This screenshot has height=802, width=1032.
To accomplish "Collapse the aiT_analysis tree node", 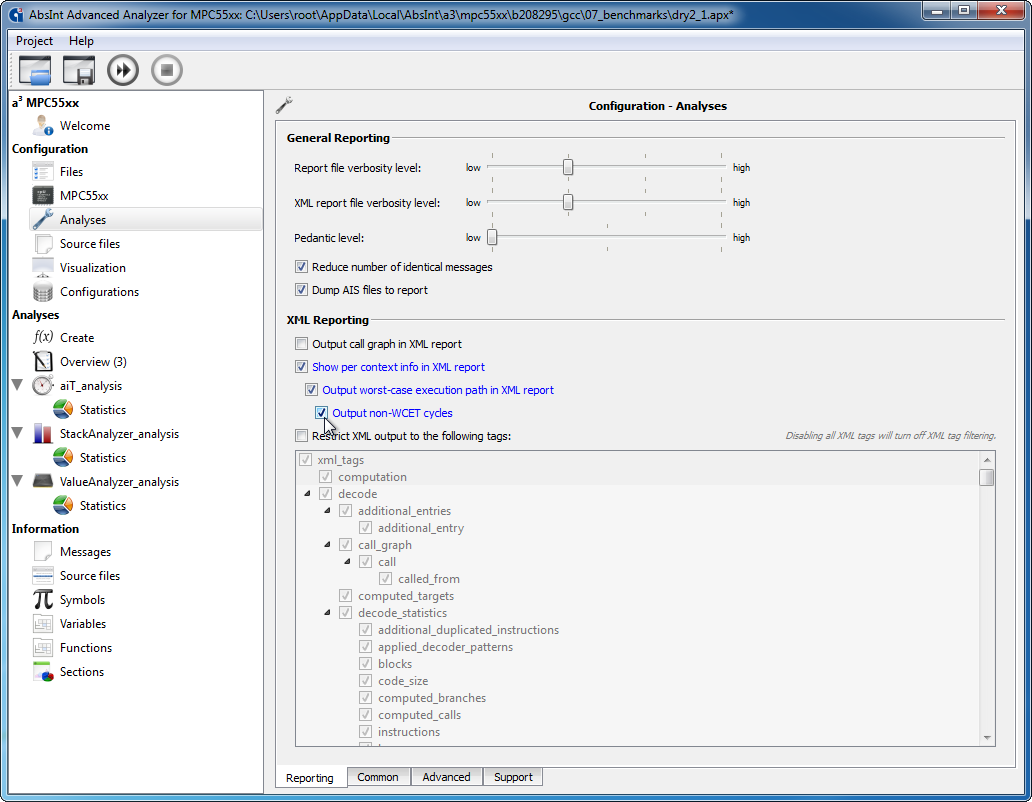I will 18,385.
